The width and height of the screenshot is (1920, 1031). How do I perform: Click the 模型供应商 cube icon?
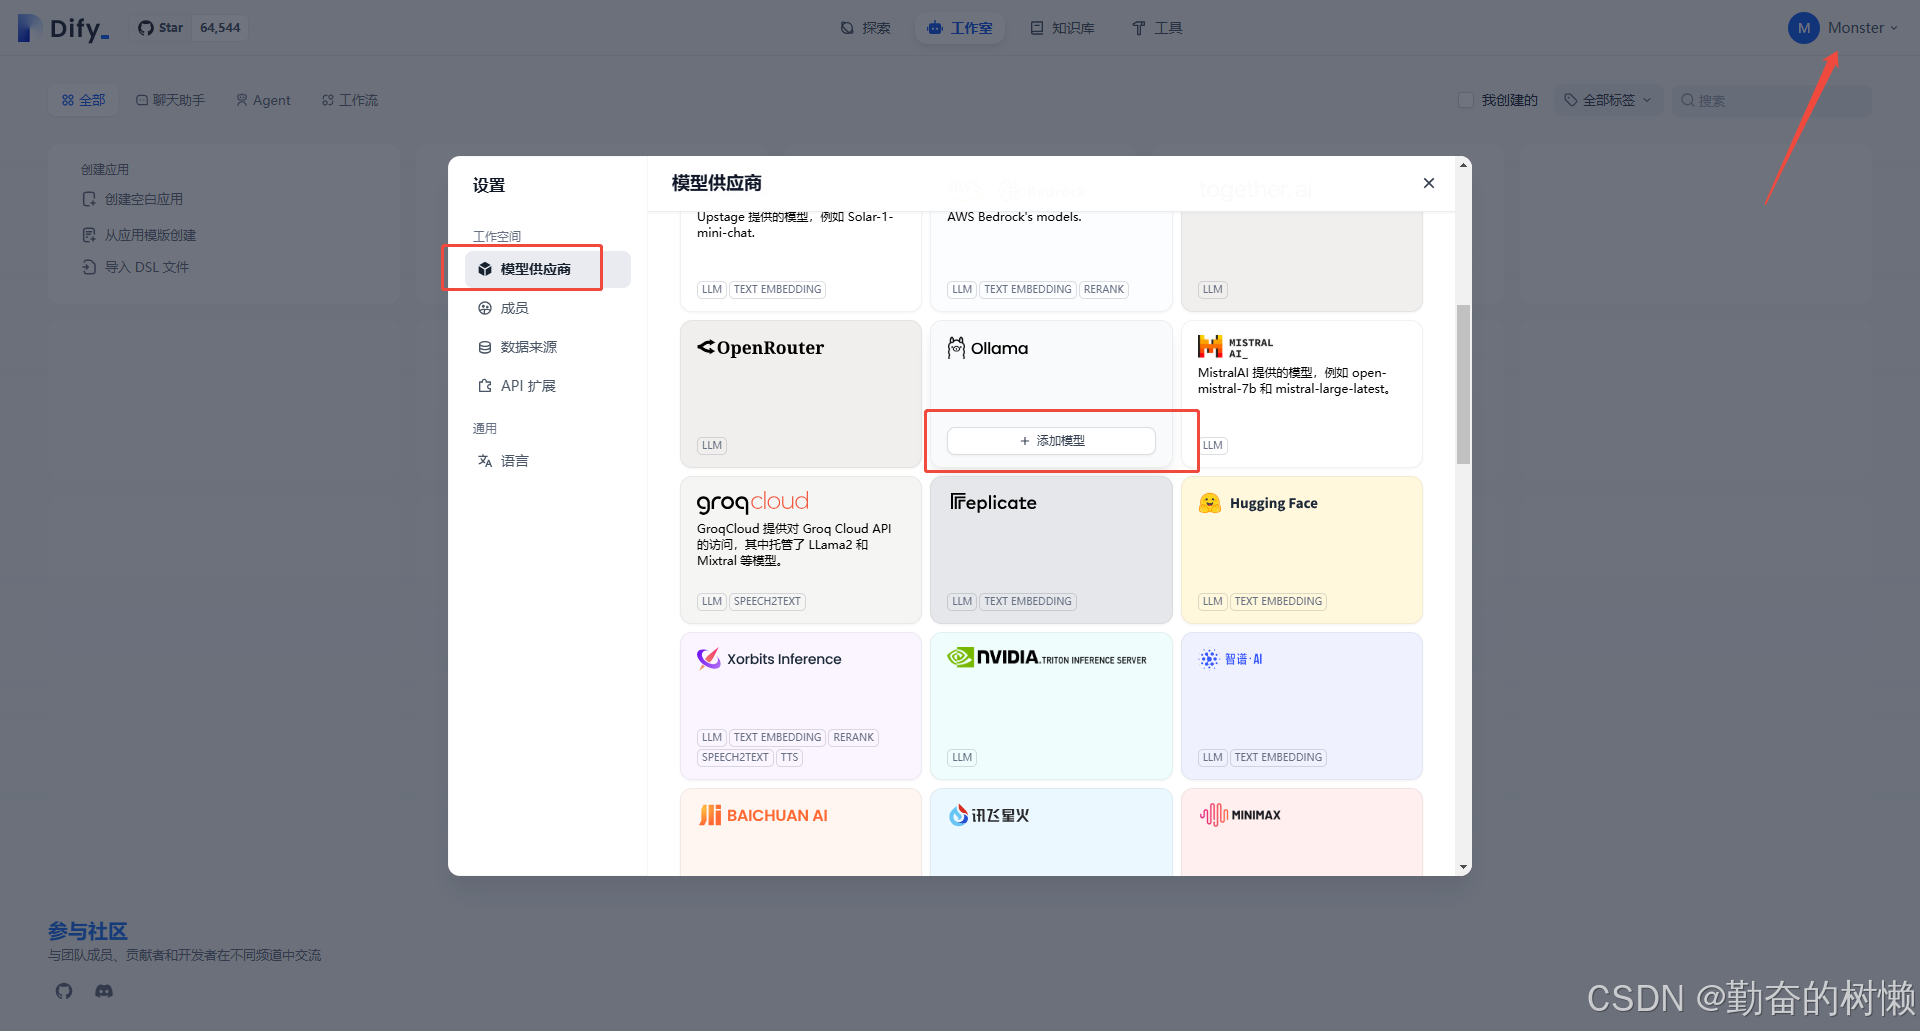[485, 269]
